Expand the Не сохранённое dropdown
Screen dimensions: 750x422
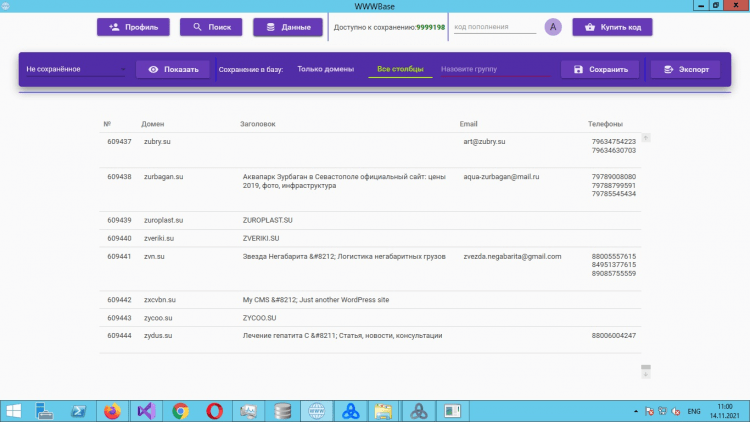tap(76, 69)
